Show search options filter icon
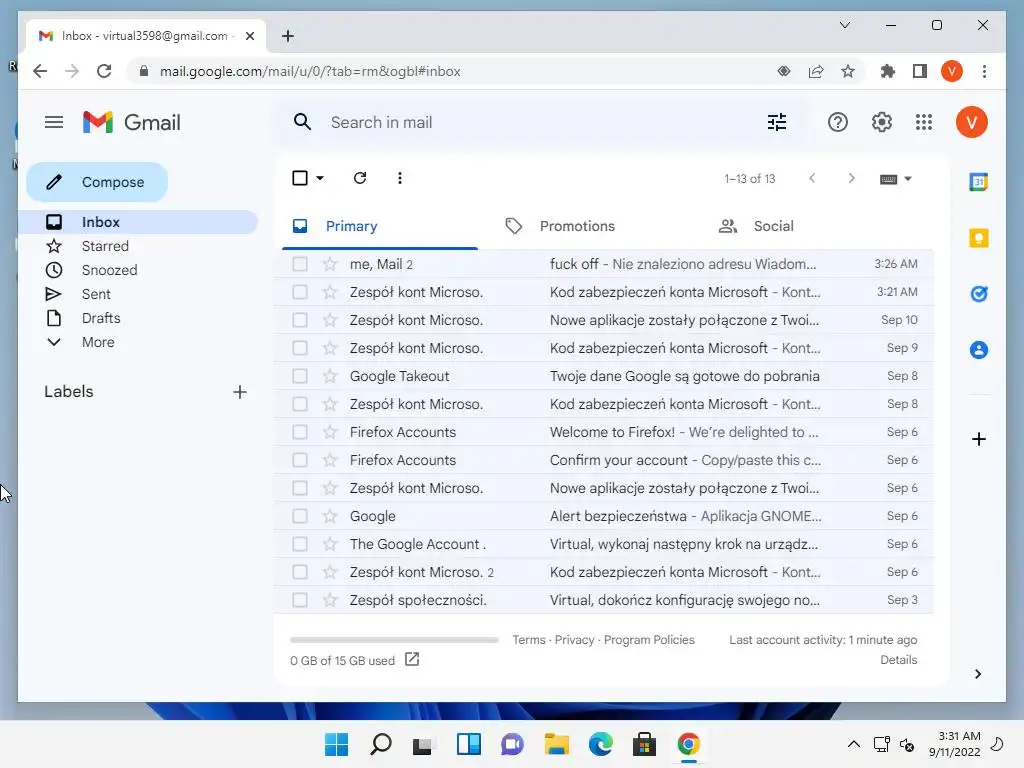1024x768 pixels. pos(776,122)
